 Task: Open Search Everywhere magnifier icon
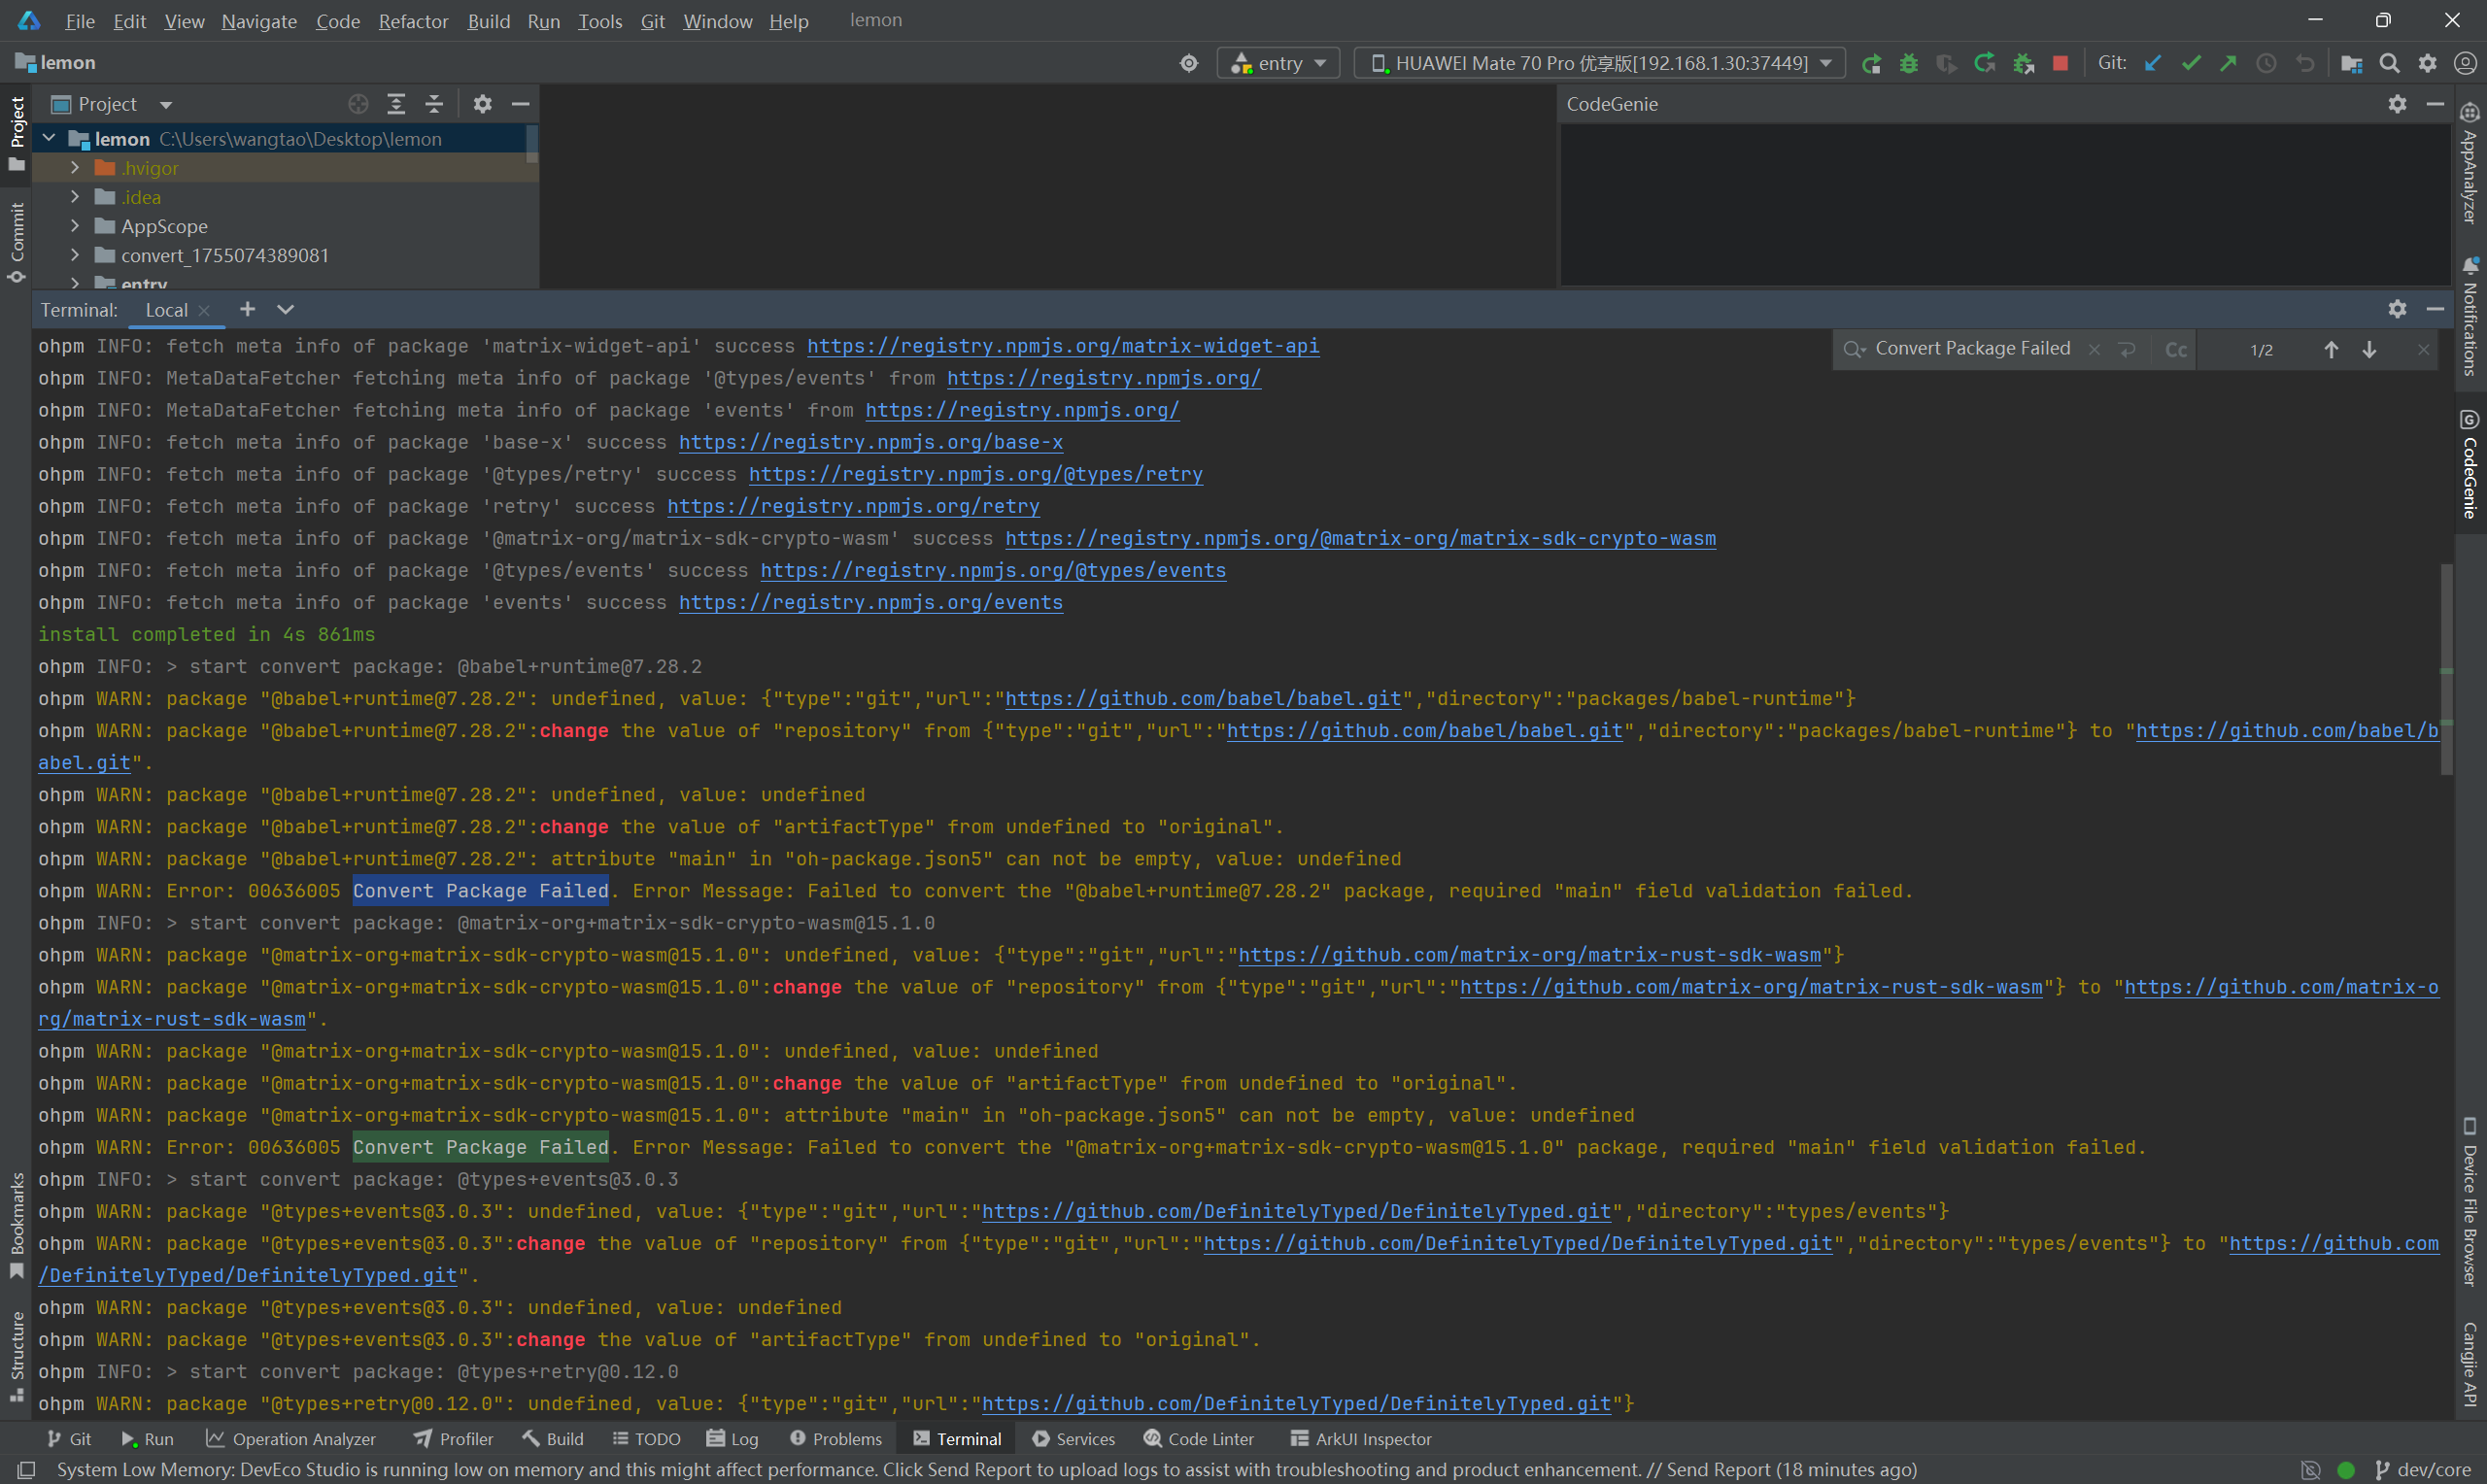(2390, 63)
